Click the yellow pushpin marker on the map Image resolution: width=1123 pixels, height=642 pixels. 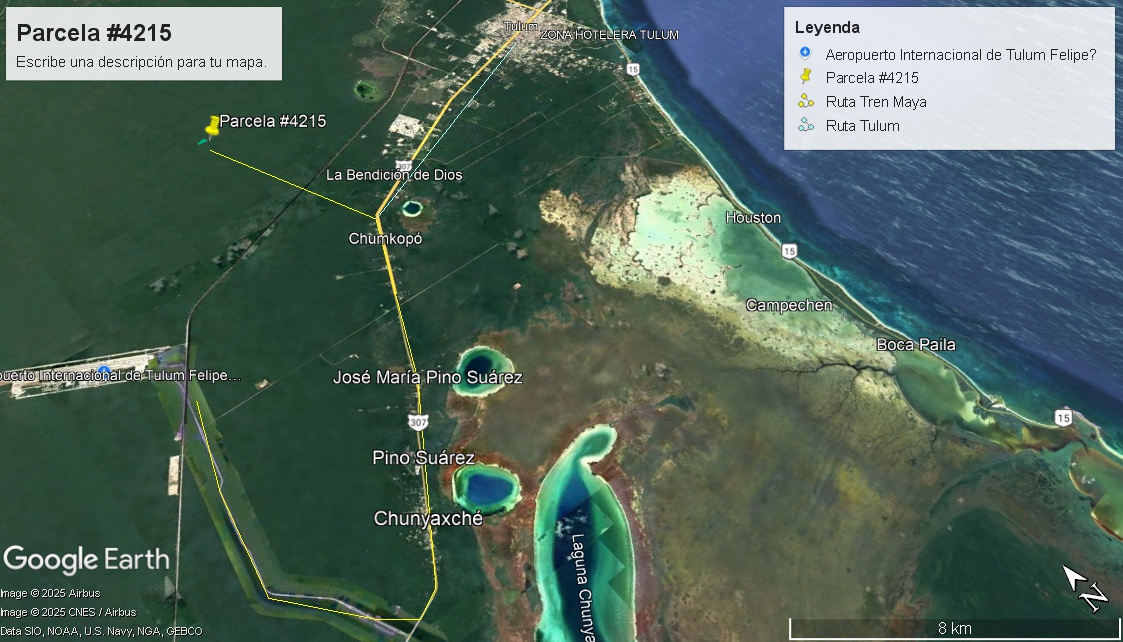212,125
